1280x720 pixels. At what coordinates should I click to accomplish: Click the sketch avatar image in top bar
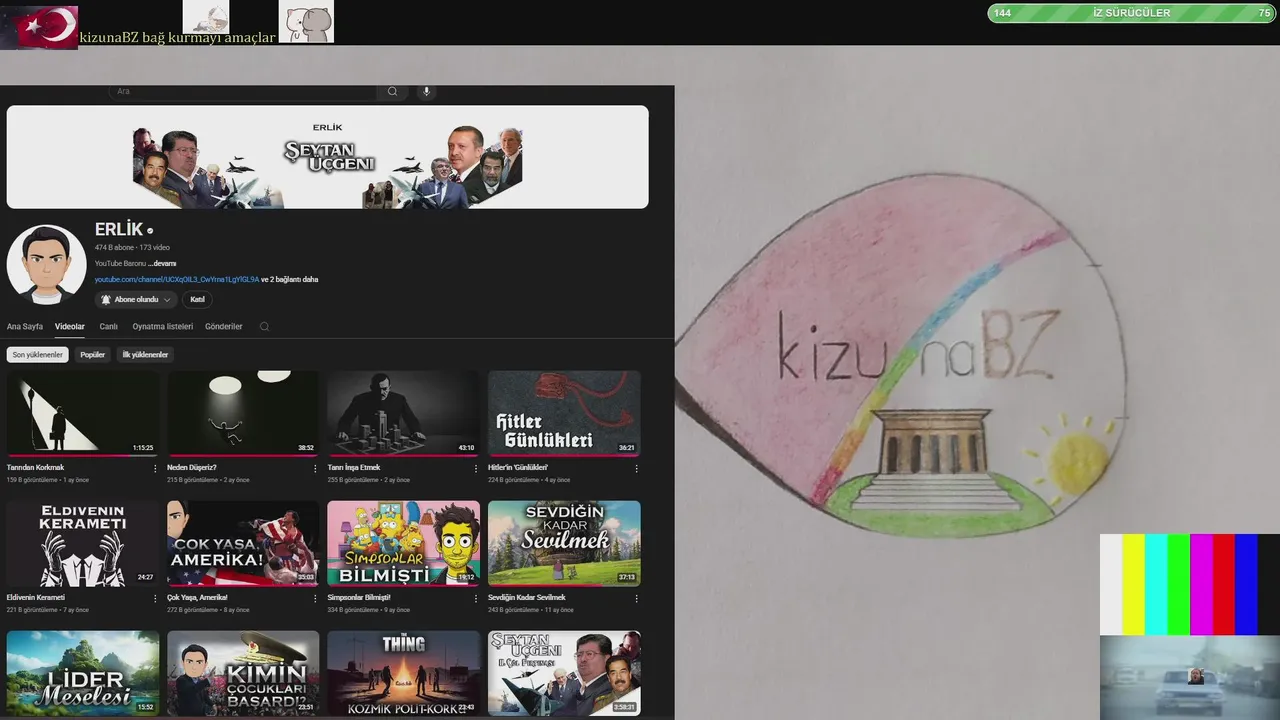click(x=206, y=18)
